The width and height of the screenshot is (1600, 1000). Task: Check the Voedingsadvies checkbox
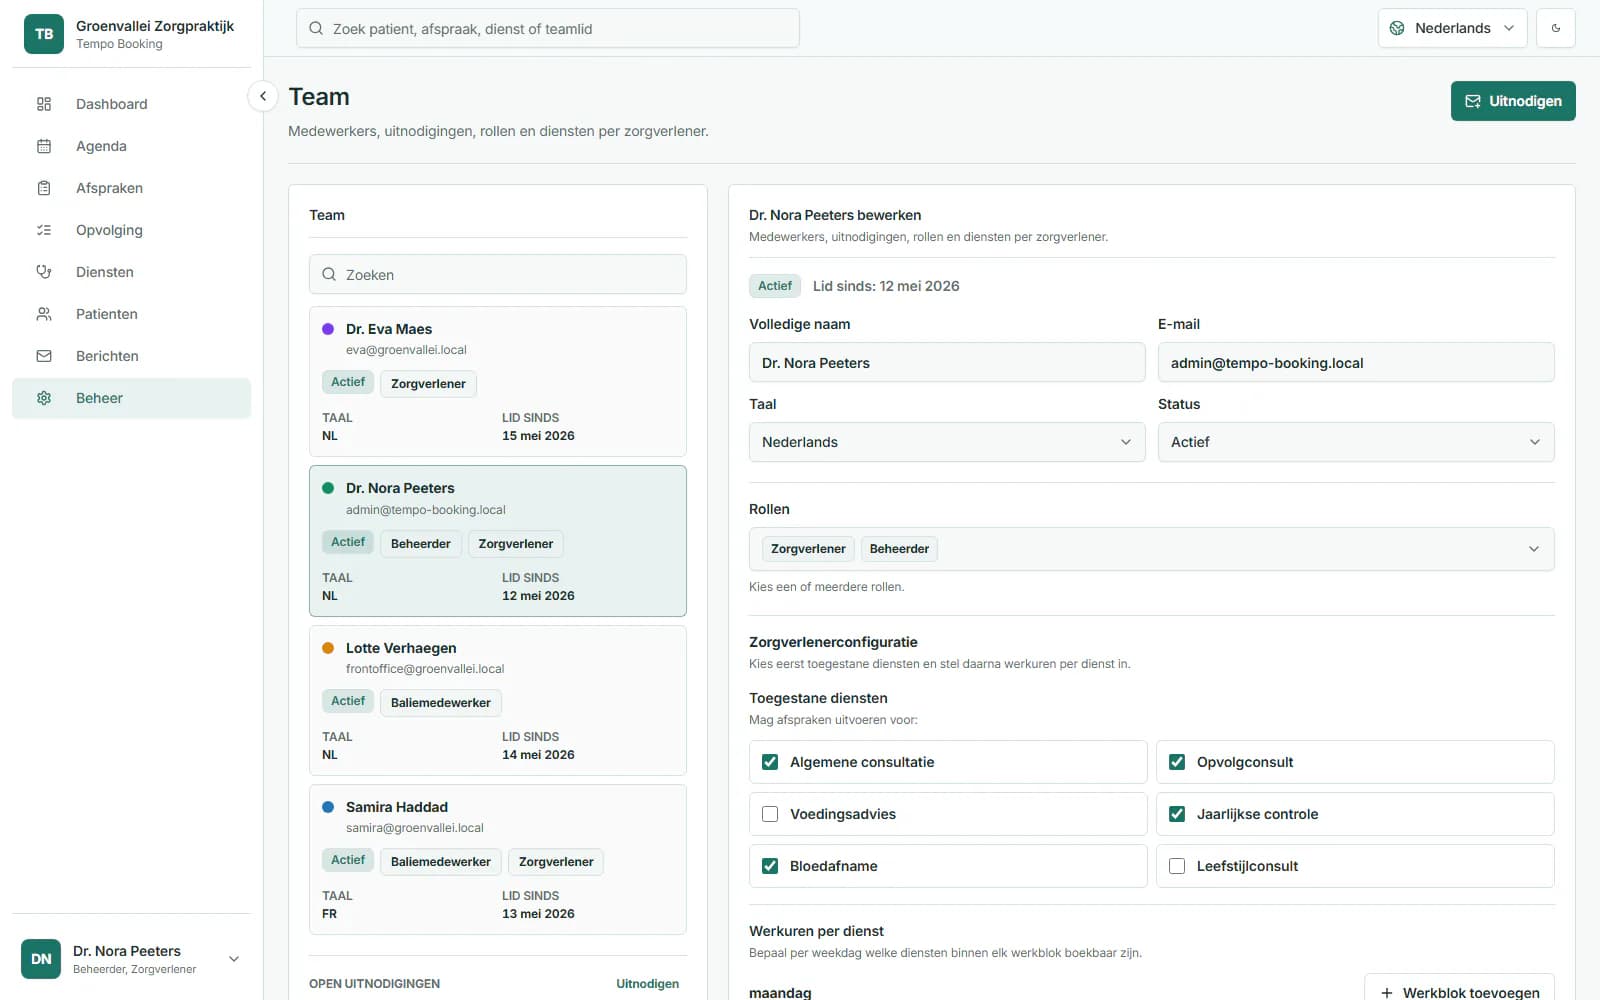point(770,814)
